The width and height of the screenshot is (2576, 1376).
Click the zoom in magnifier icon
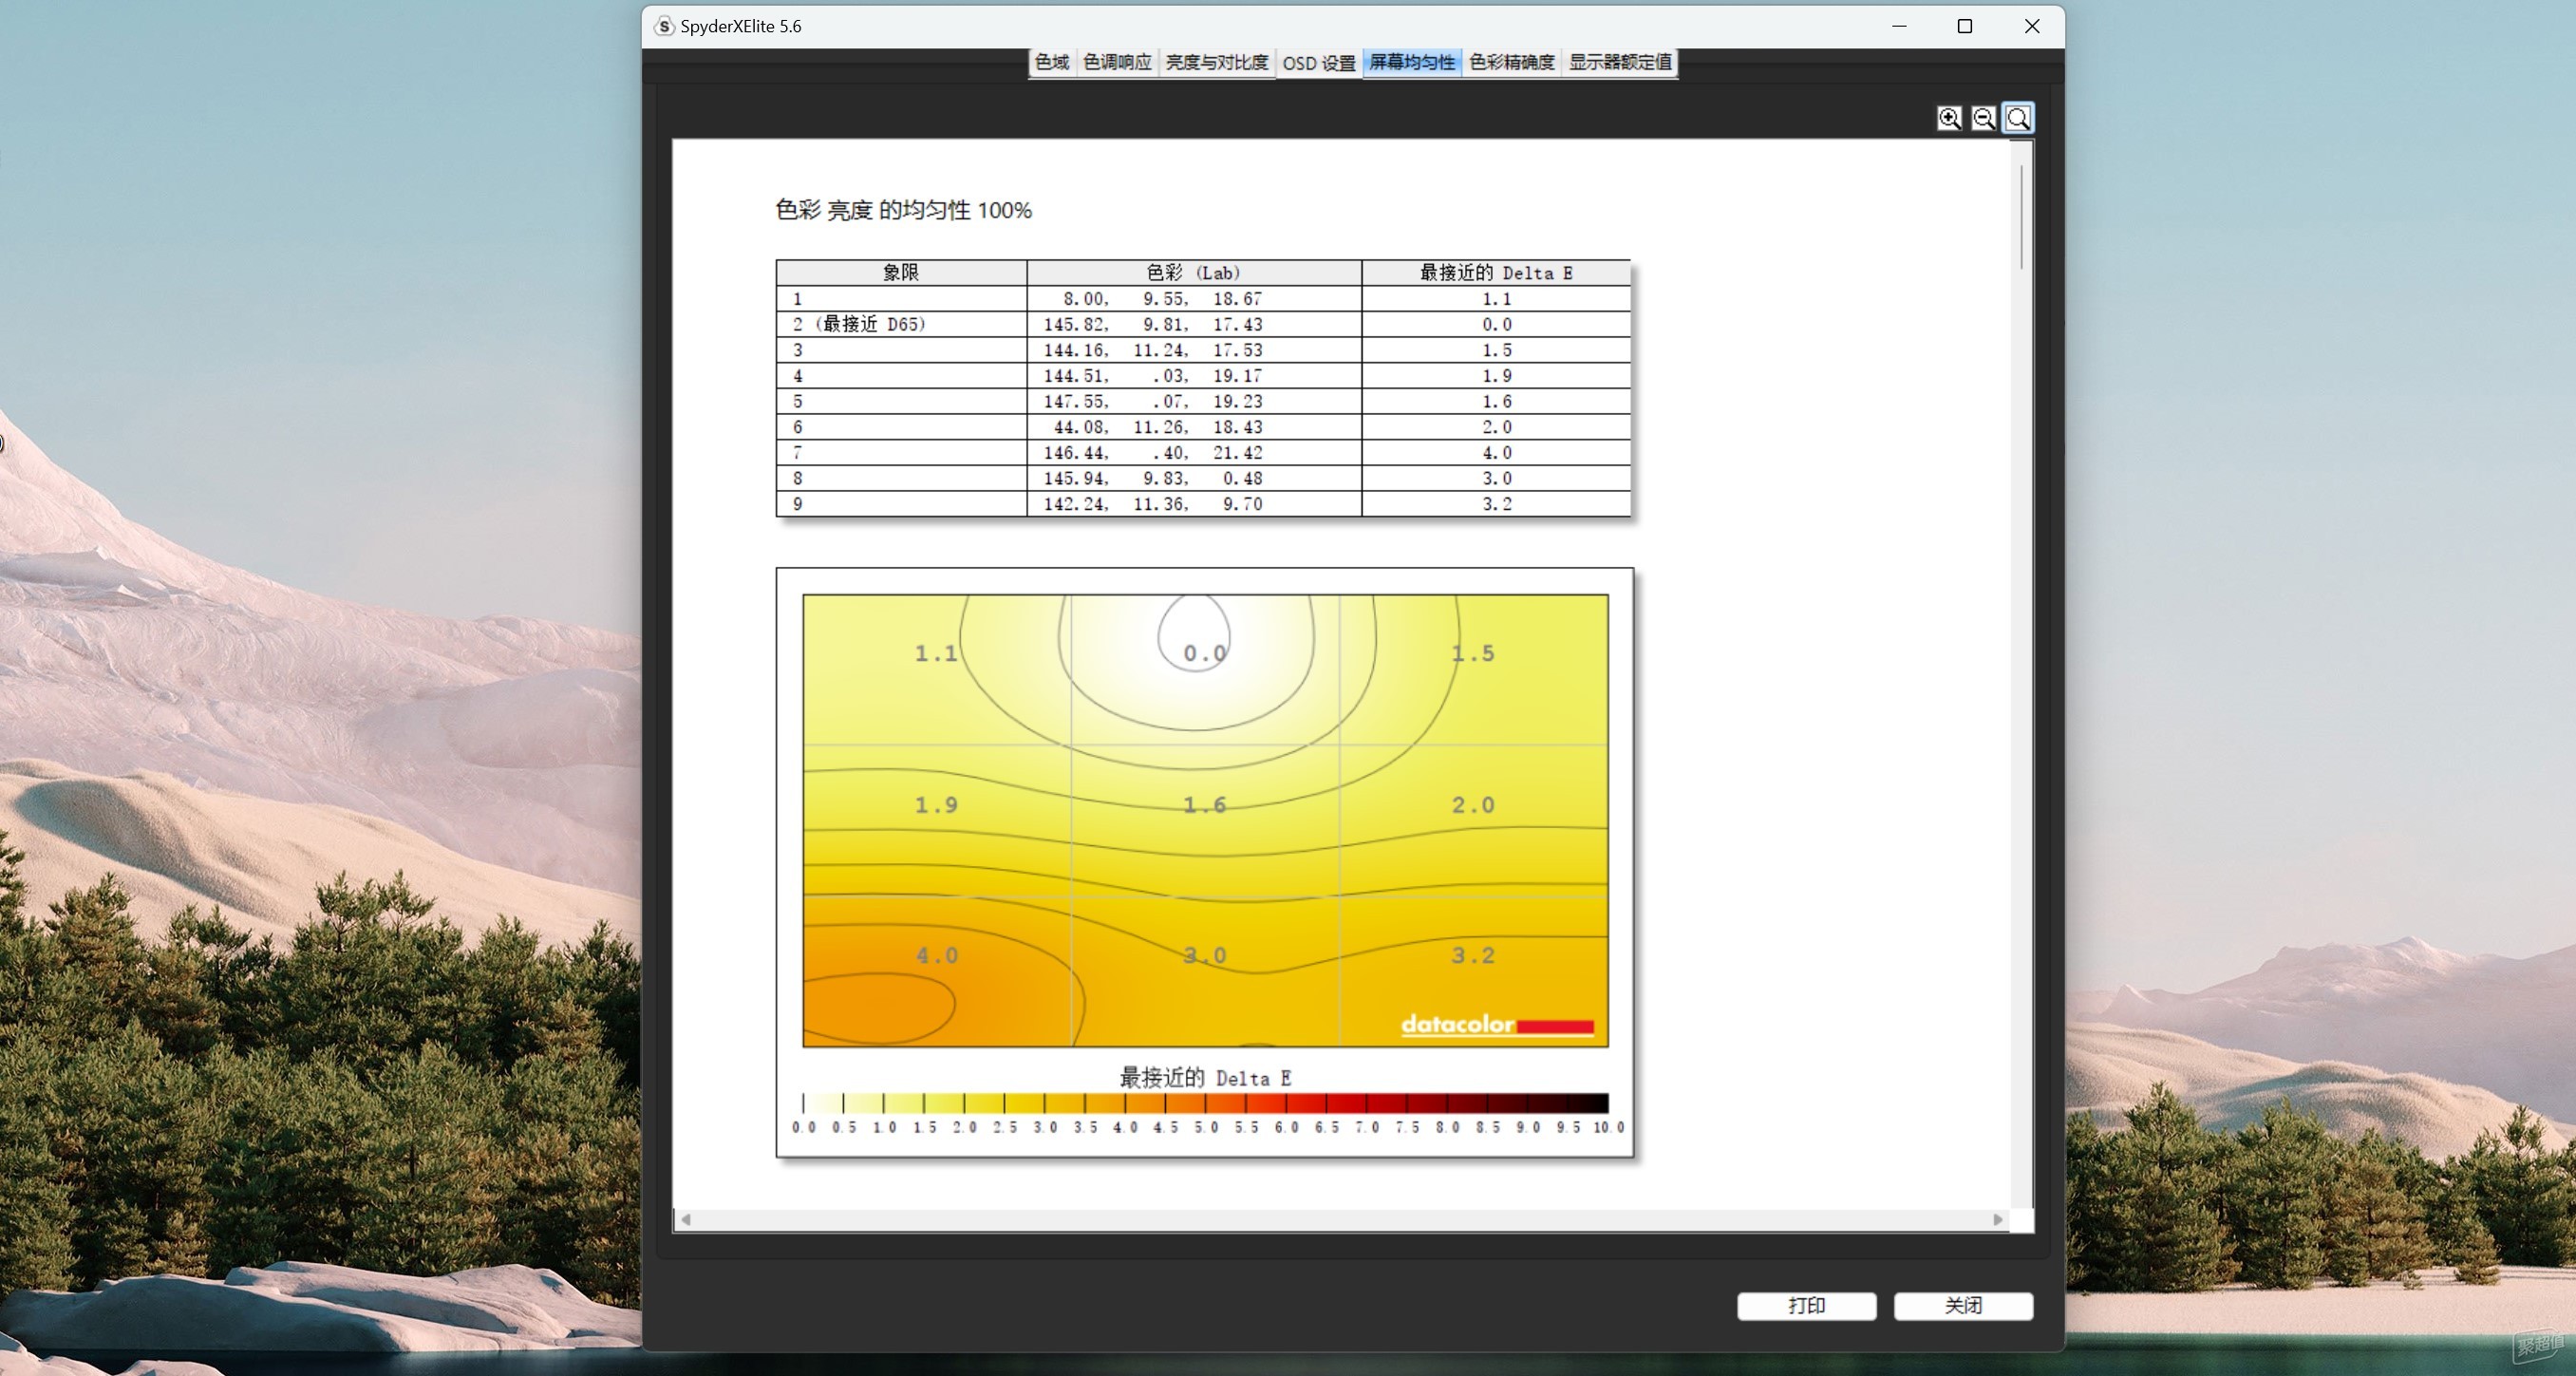pyautogui.click(x=1949, y=118)
